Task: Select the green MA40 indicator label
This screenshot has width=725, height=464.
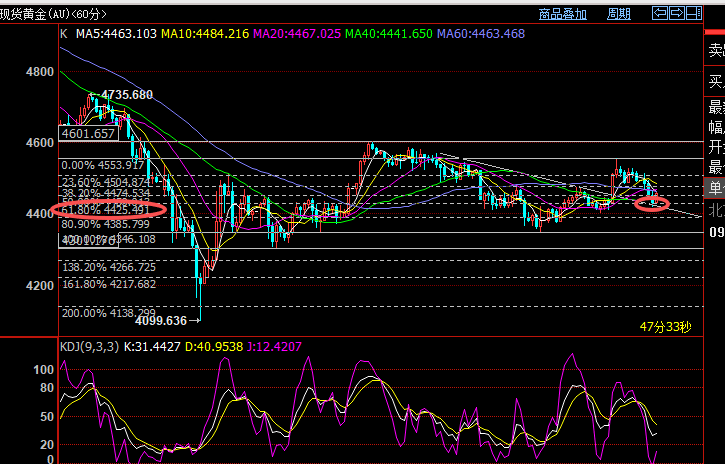Action: tap(389, 34)
